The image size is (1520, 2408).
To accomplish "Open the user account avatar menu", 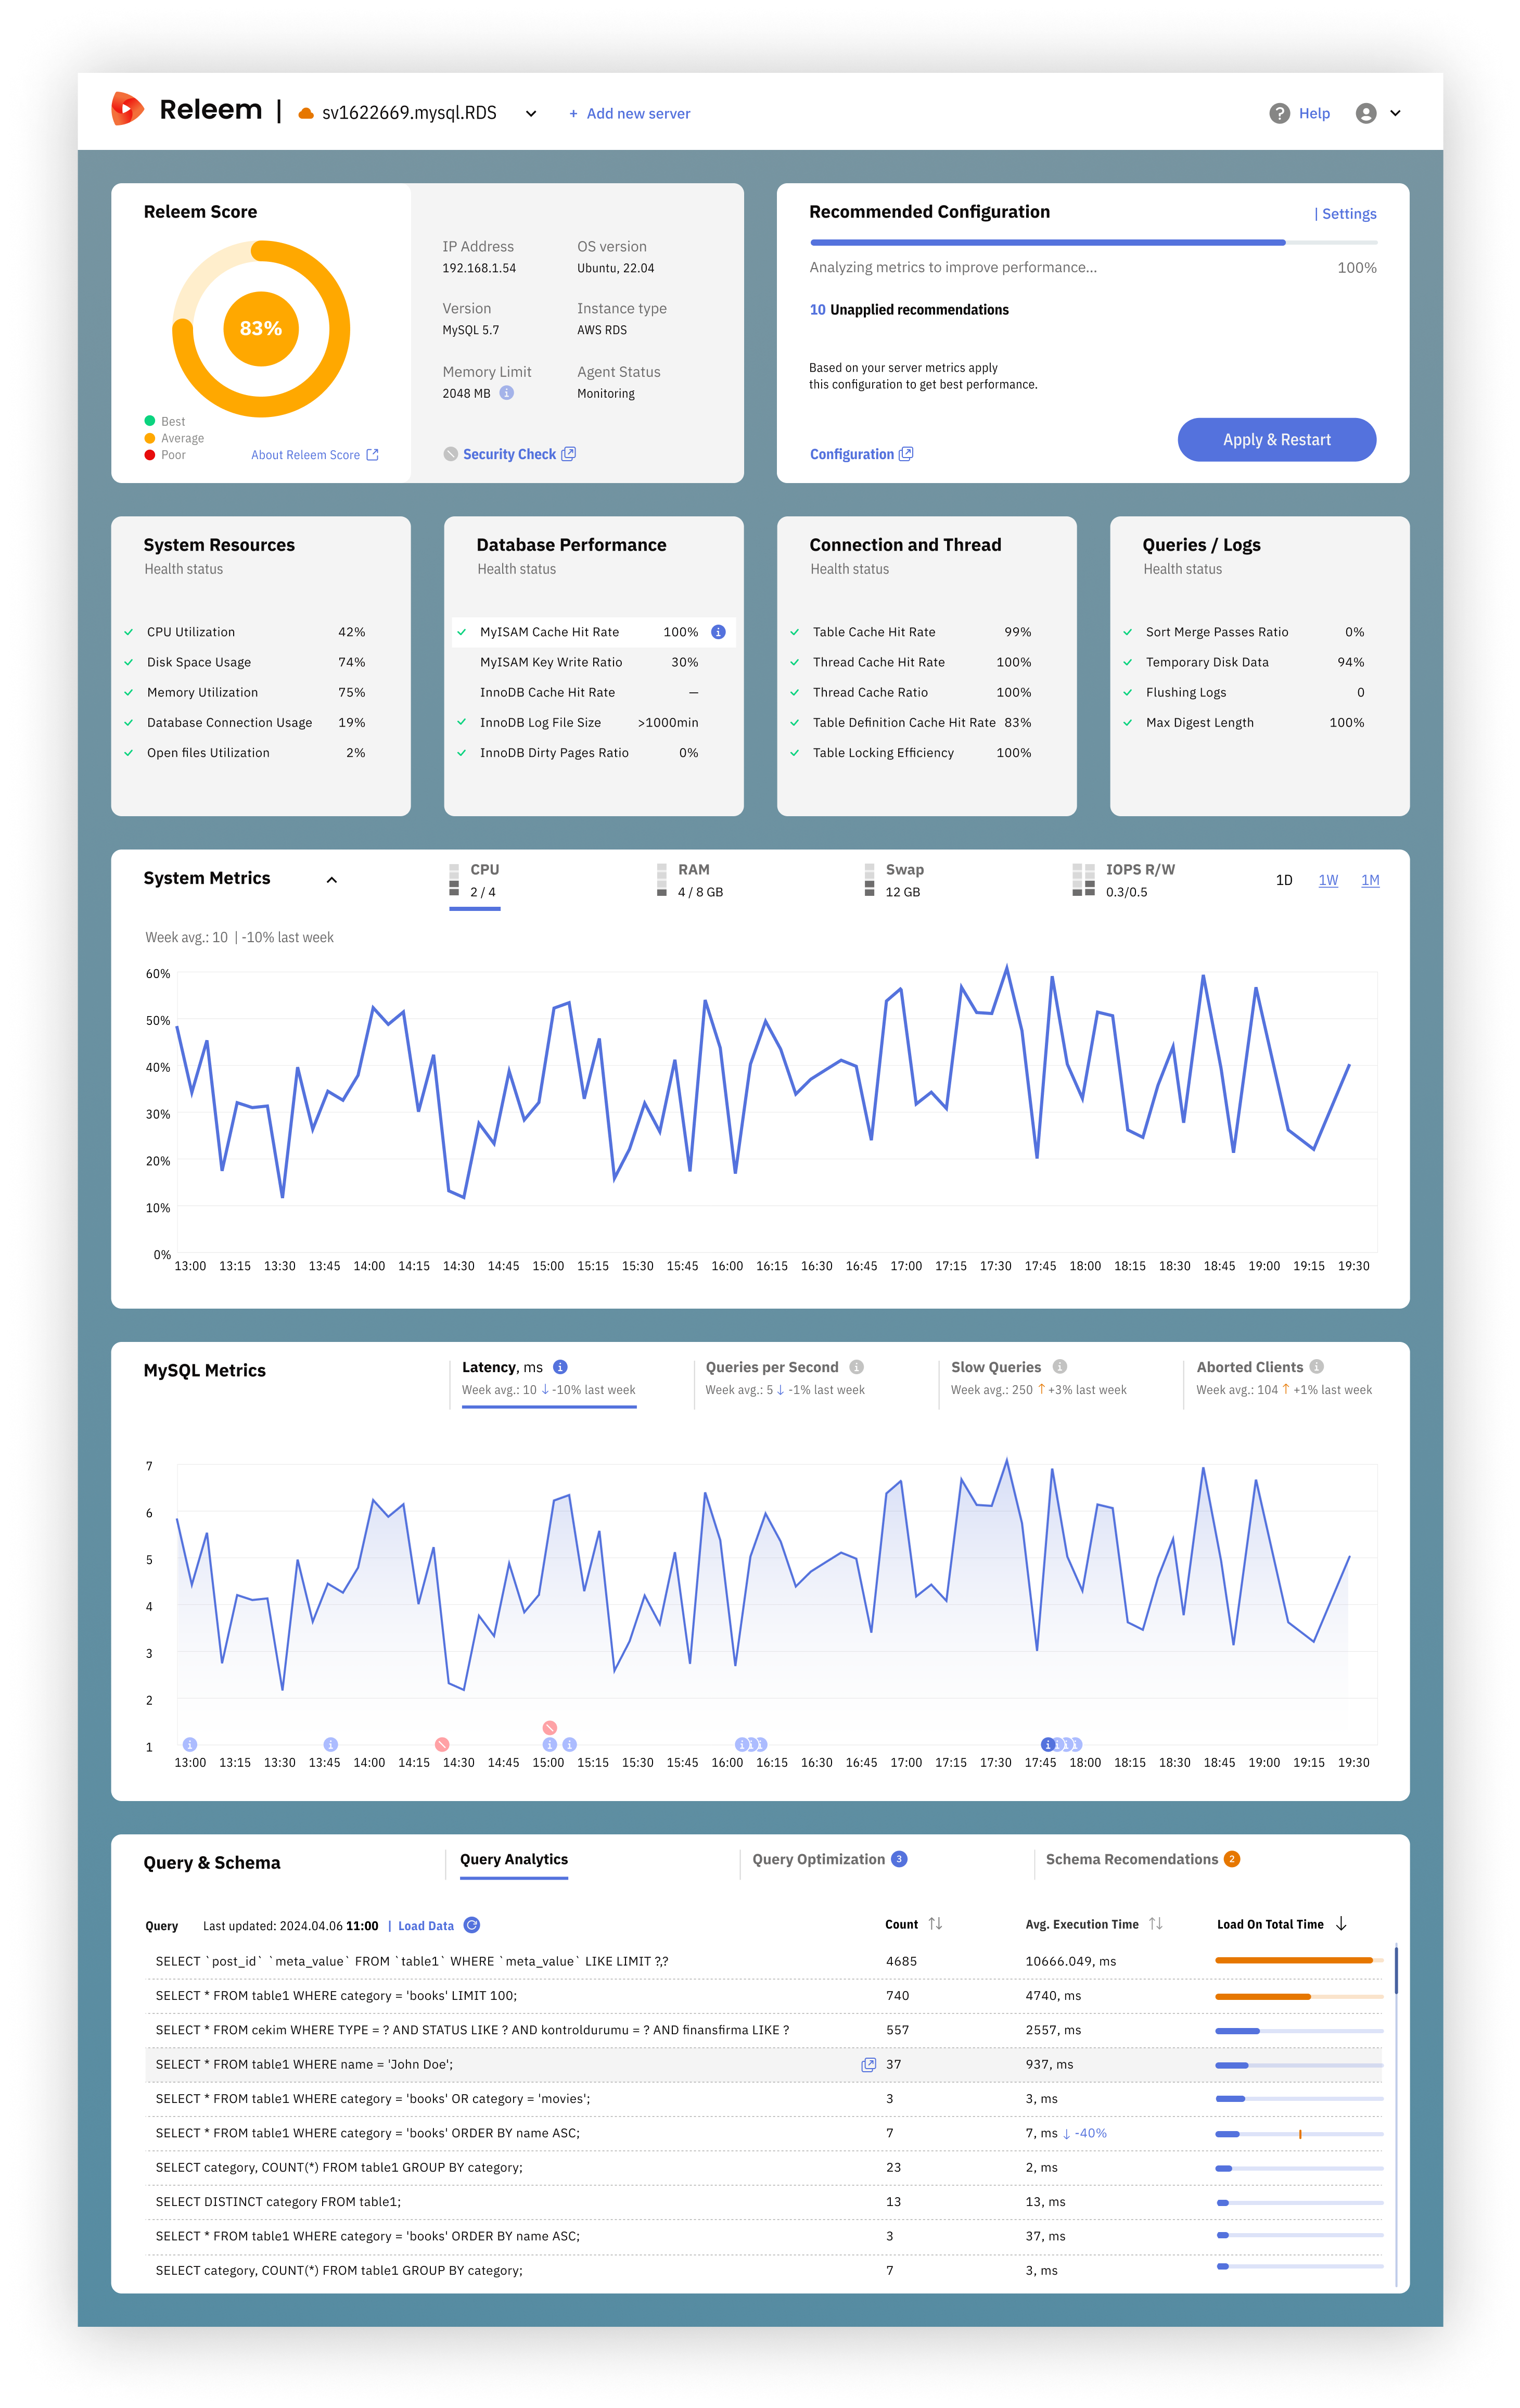I will click(x=1365, y=113).
